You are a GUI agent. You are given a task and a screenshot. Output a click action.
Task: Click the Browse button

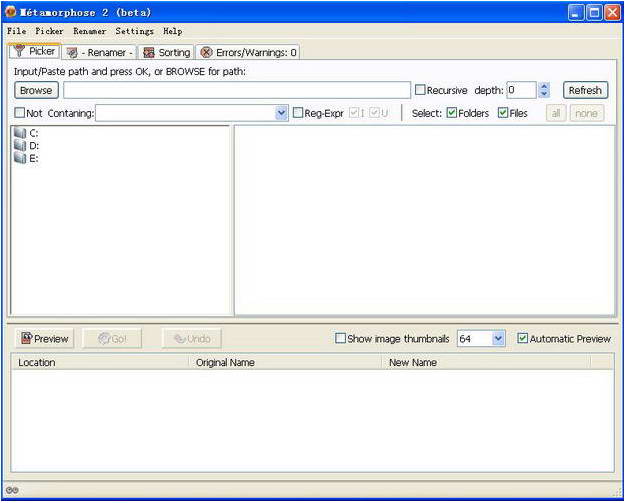click(x=36, y=90)
